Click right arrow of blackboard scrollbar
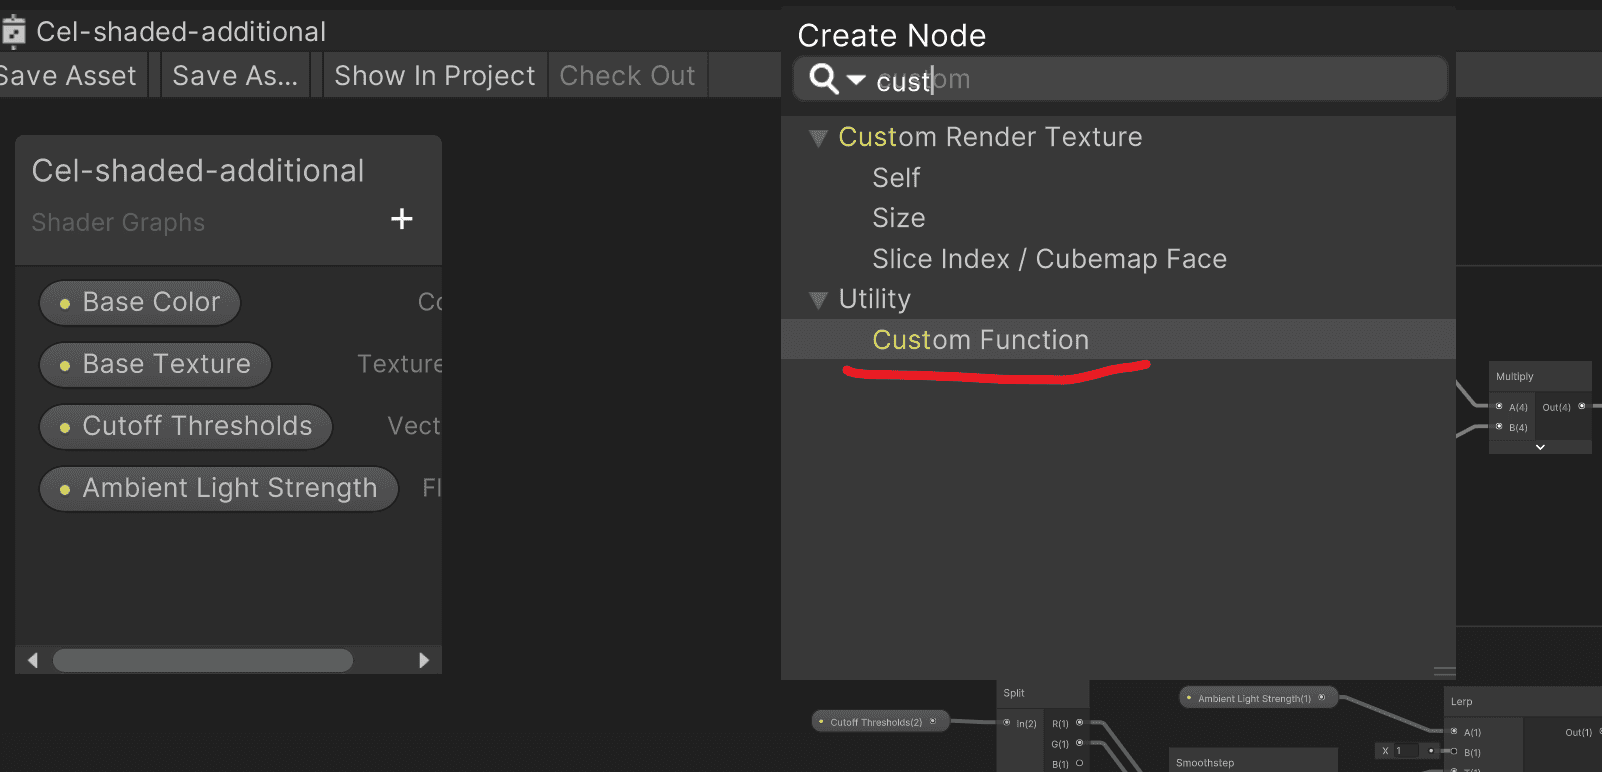Screen dimensions: 1602x772 pyautogui.click(x=424, y=660)
